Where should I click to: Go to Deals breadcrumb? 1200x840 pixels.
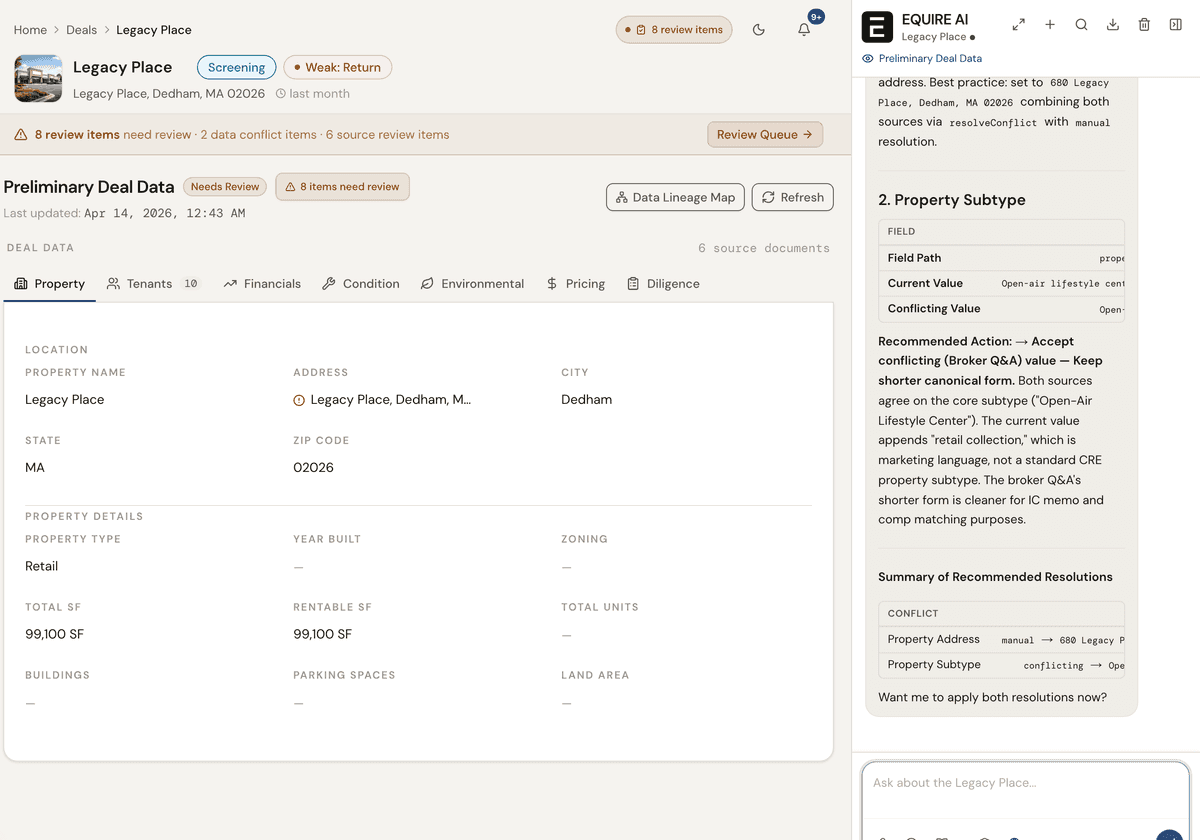click(82, 30)
